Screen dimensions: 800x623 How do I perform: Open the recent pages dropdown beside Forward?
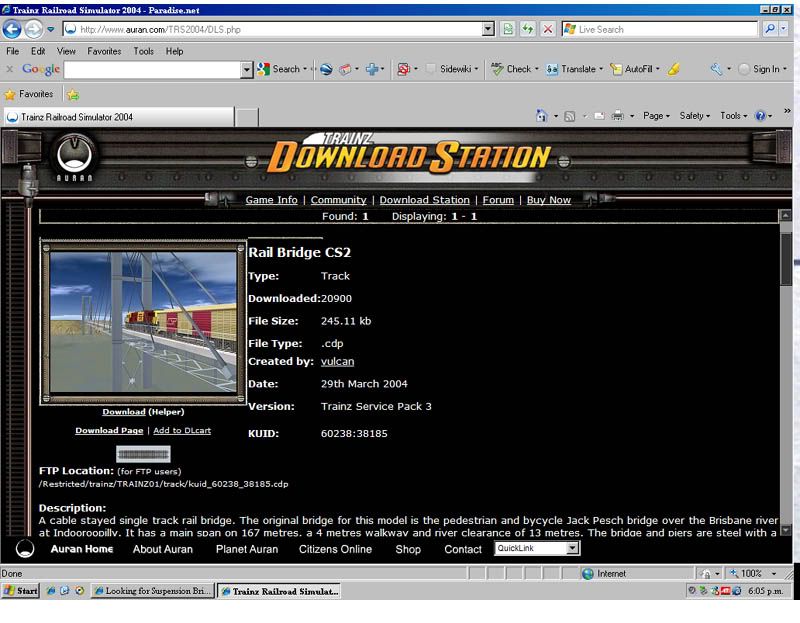(x=51, y=30)
